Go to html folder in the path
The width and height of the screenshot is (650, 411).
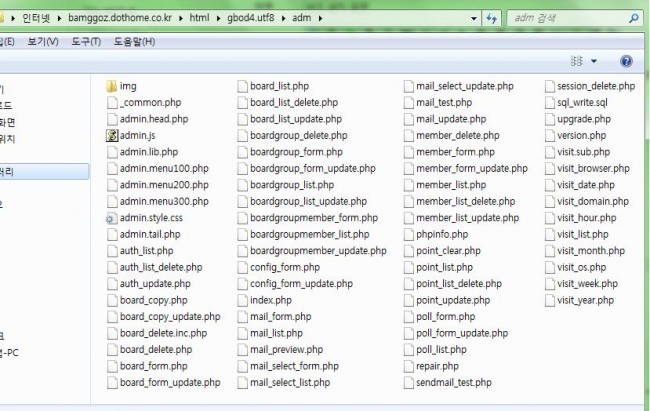(199, 18)
